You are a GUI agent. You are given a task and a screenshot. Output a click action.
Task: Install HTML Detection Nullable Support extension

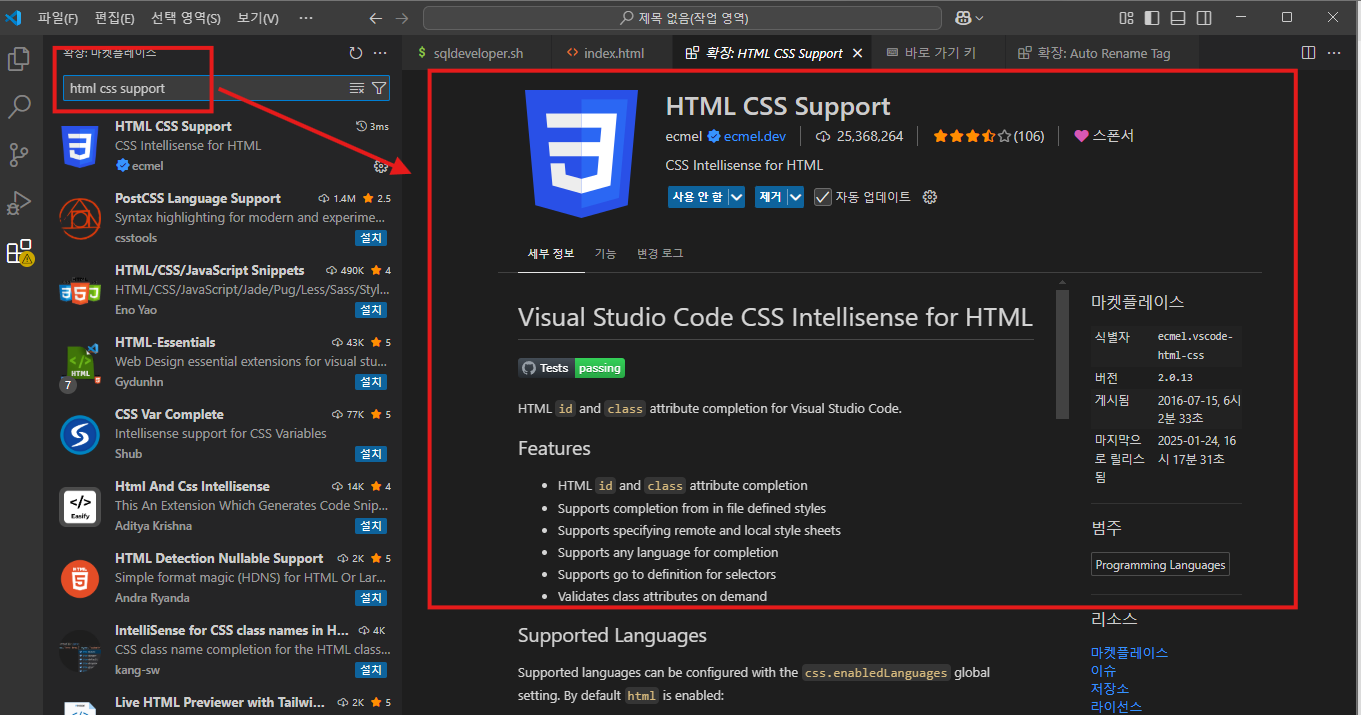pos(371,598)
